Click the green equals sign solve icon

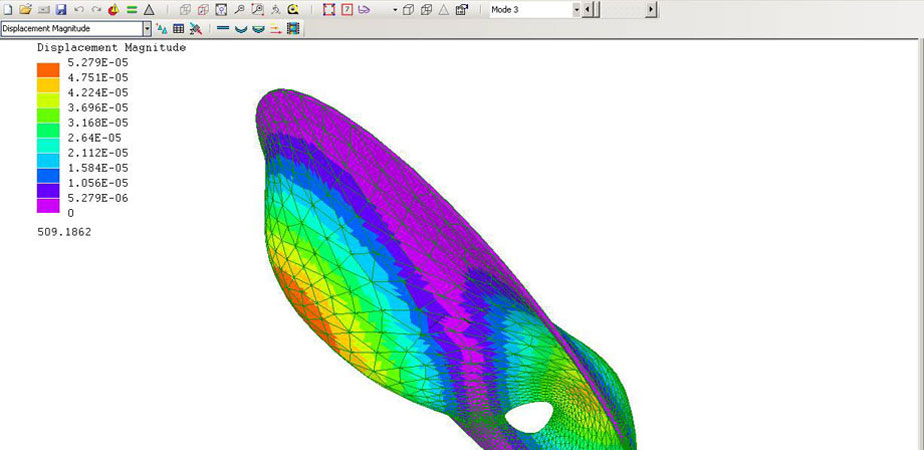(131, 9)
